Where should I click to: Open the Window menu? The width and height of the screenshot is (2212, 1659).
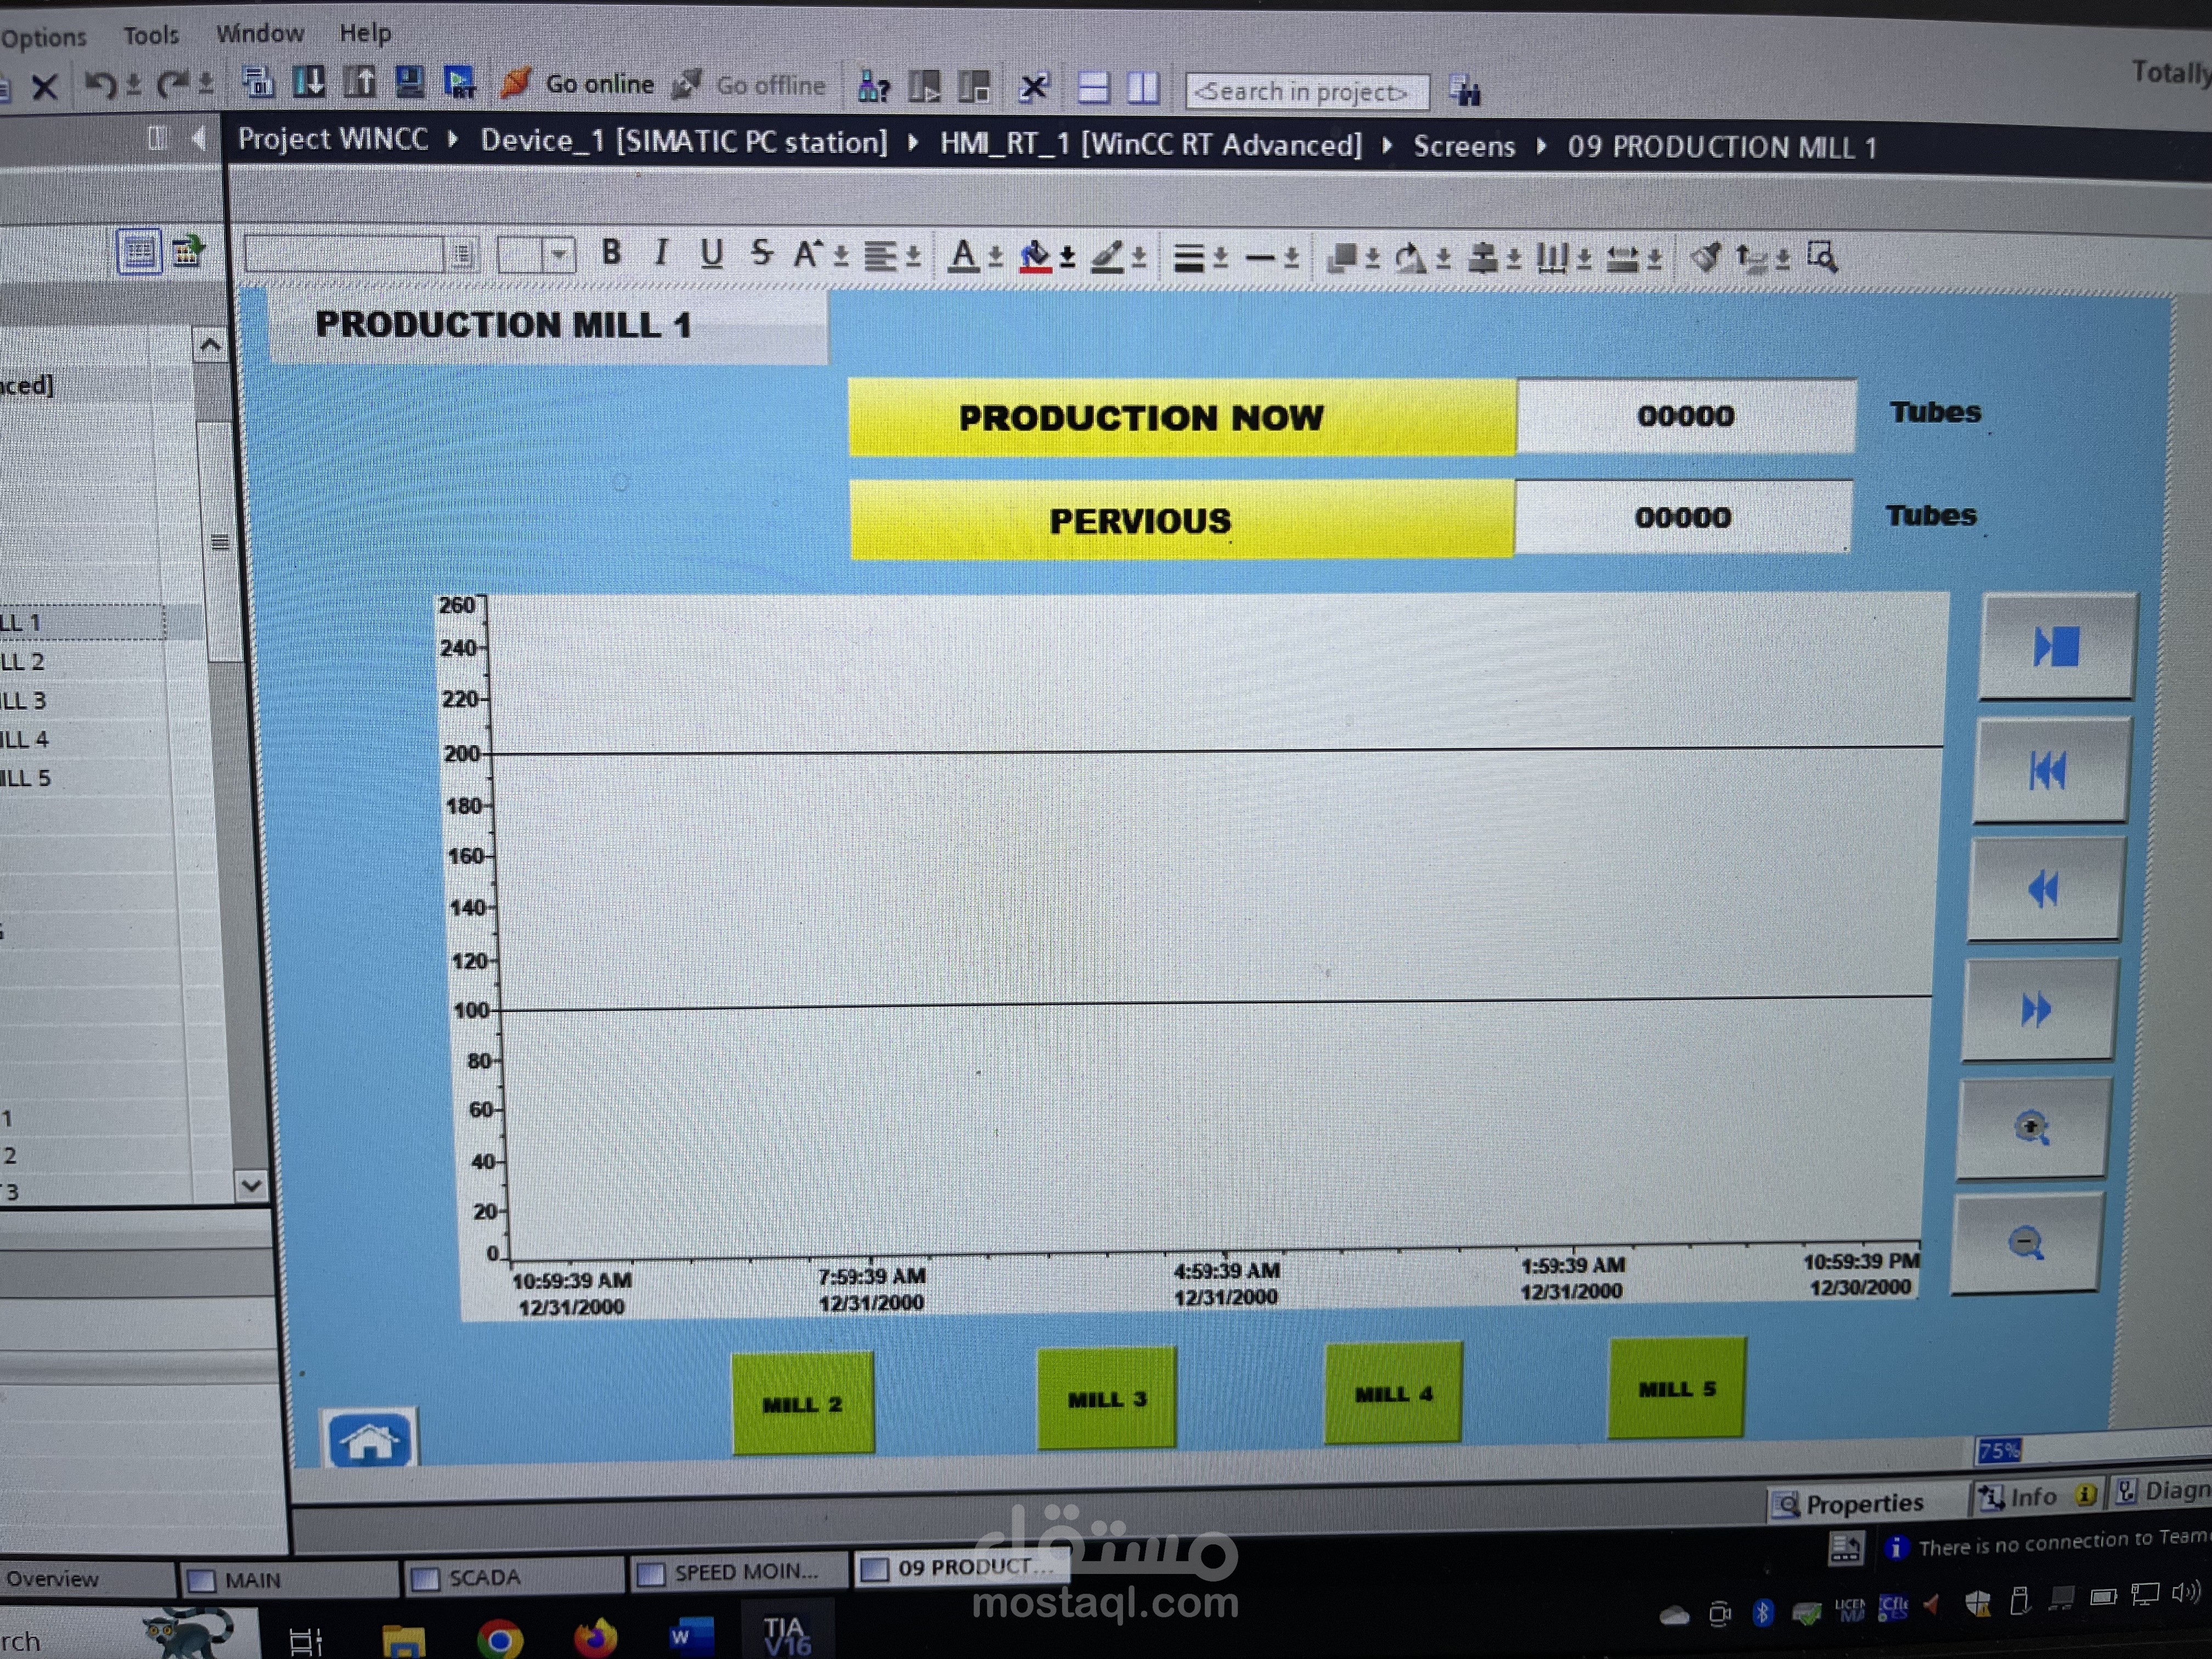click(260, 34)
